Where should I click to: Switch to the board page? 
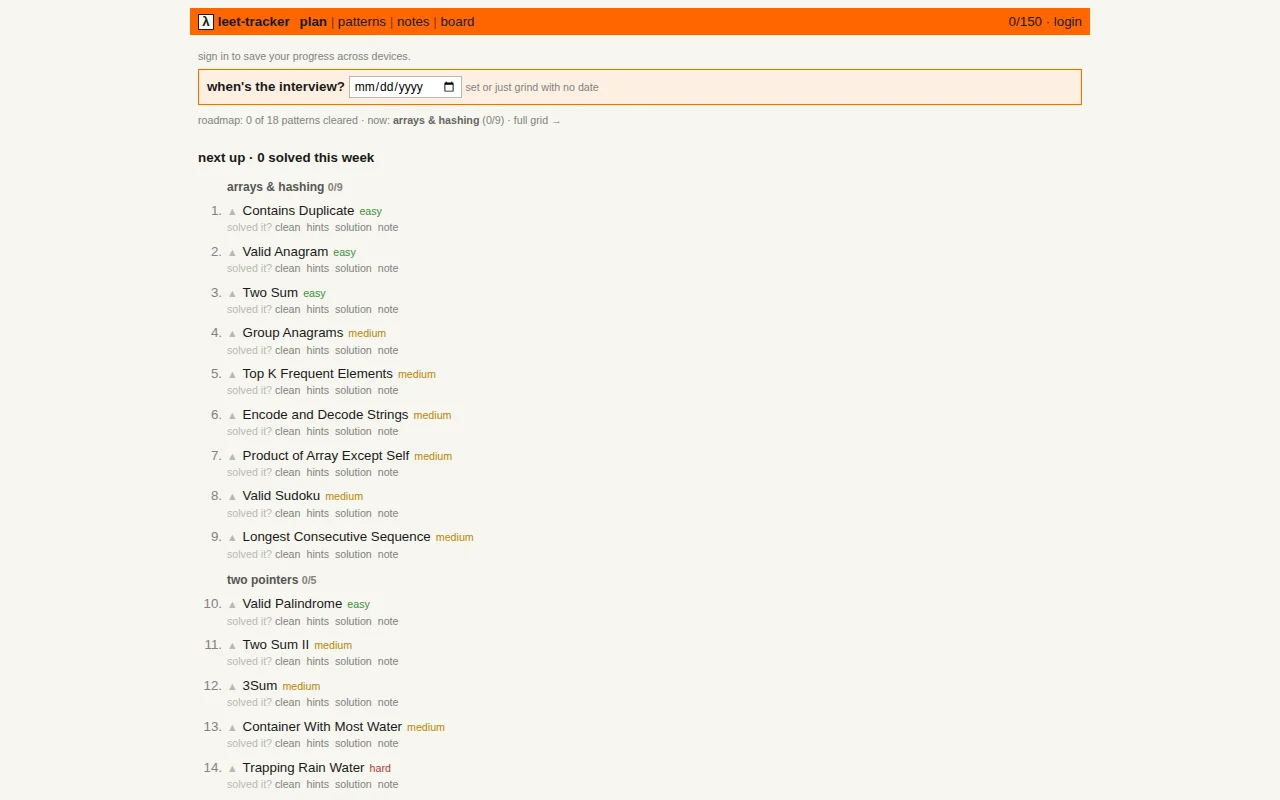(458, 22)
